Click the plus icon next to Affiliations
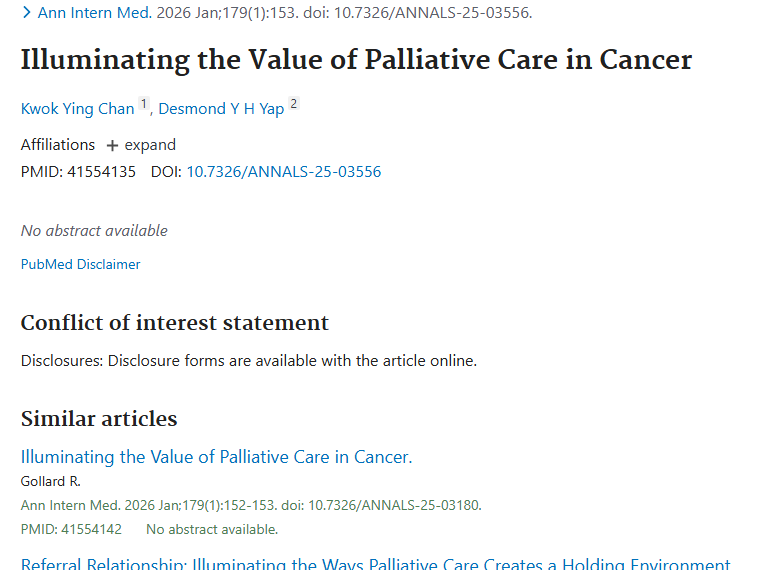 click(x=112, y=146)
